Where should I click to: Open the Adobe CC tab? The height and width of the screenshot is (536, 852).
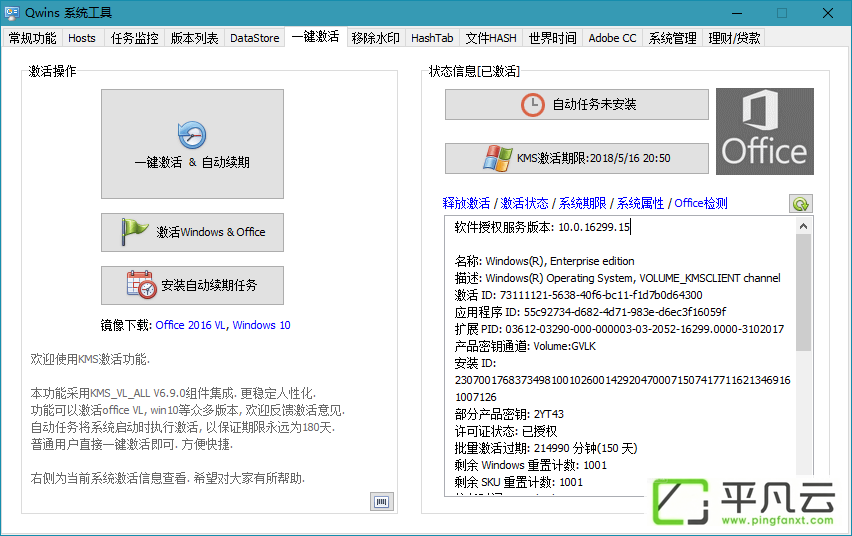pyautogui.click(x=612, y=38)
